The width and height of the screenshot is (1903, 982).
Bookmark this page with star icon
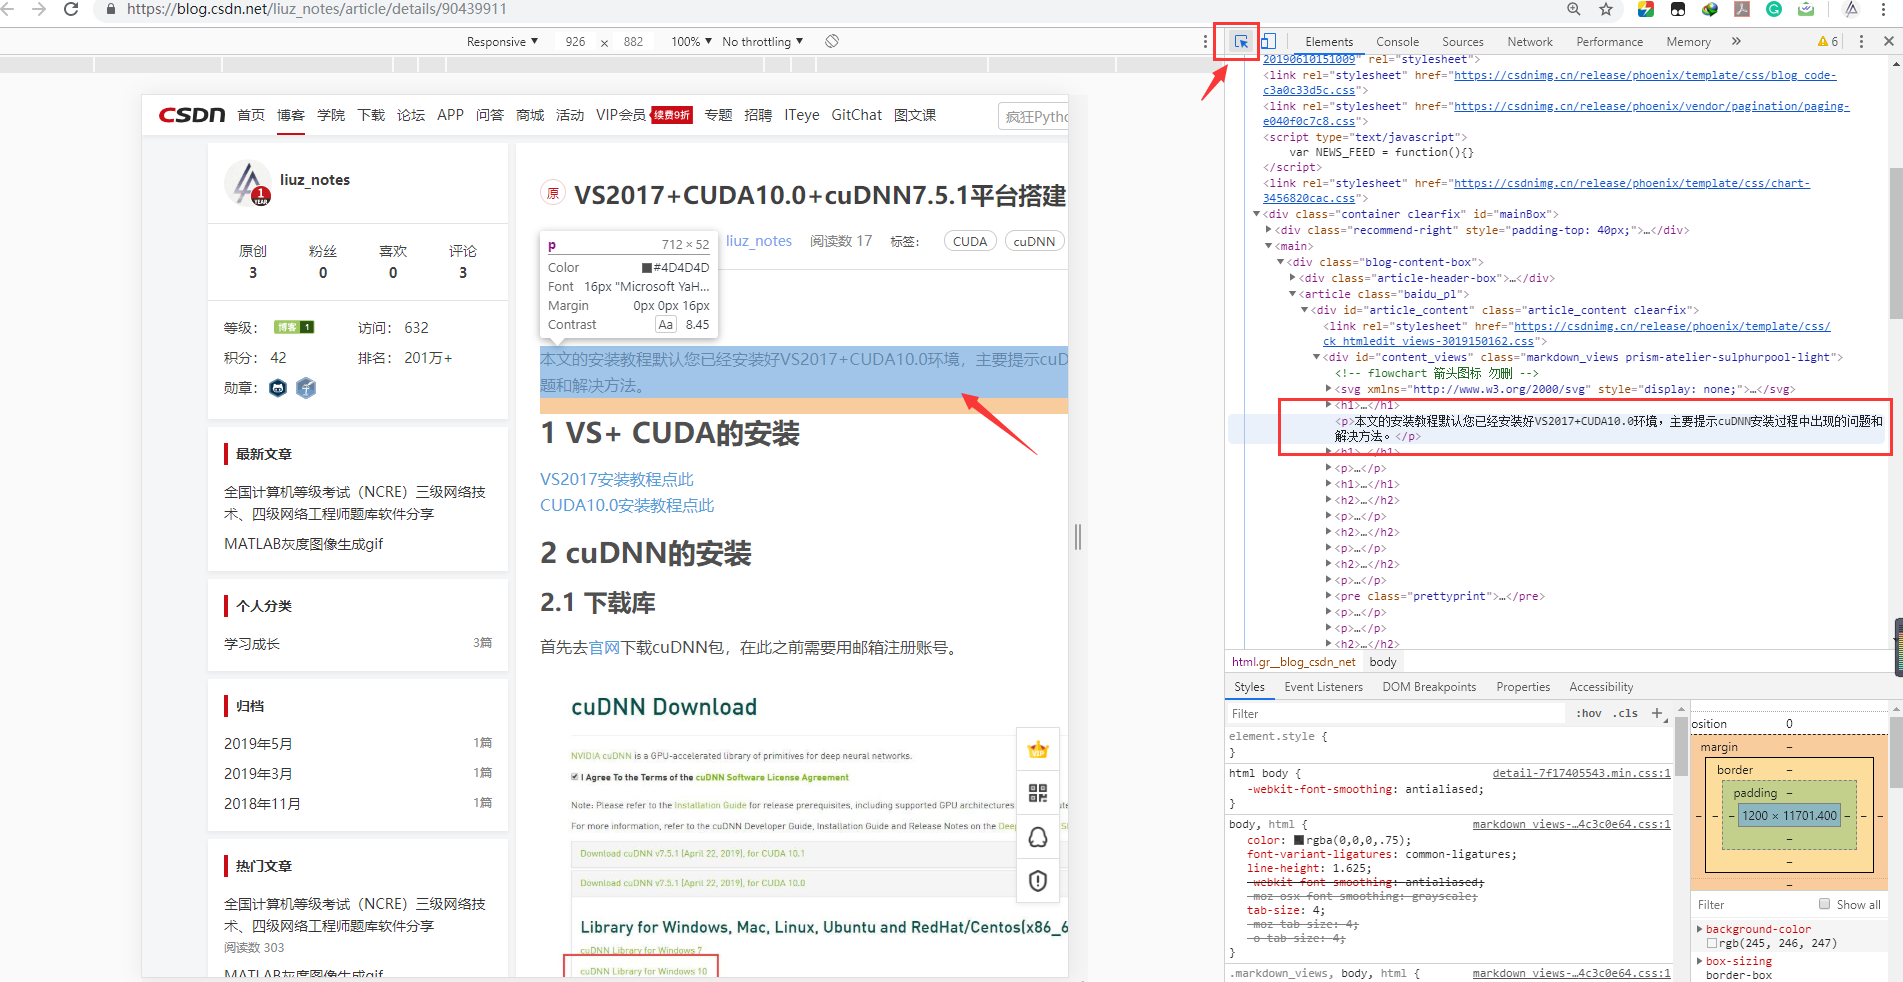tap(1606, 9)
